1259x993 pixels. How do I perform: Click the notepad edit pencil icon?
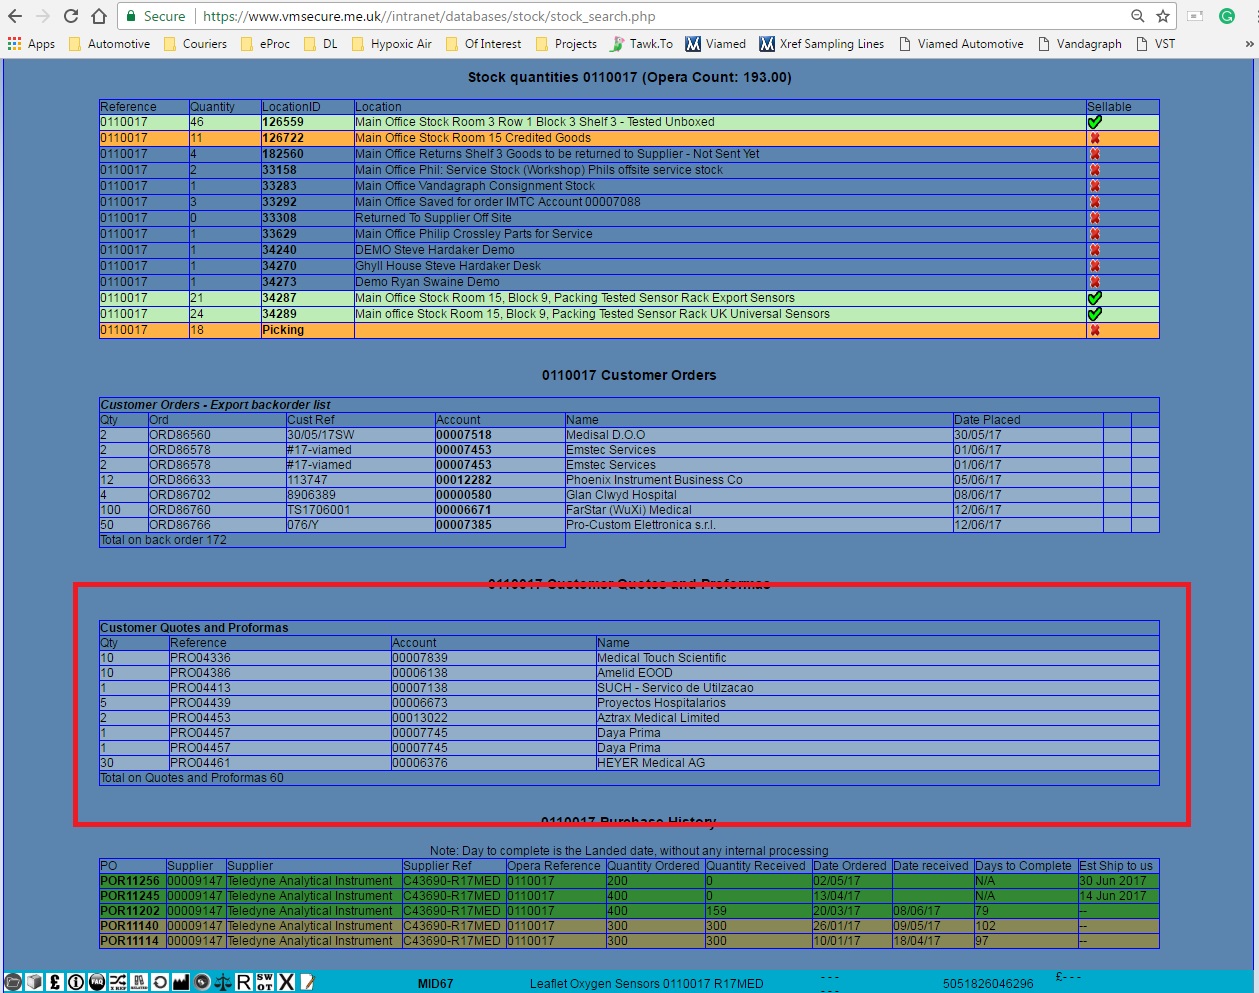tap(307, 982)
